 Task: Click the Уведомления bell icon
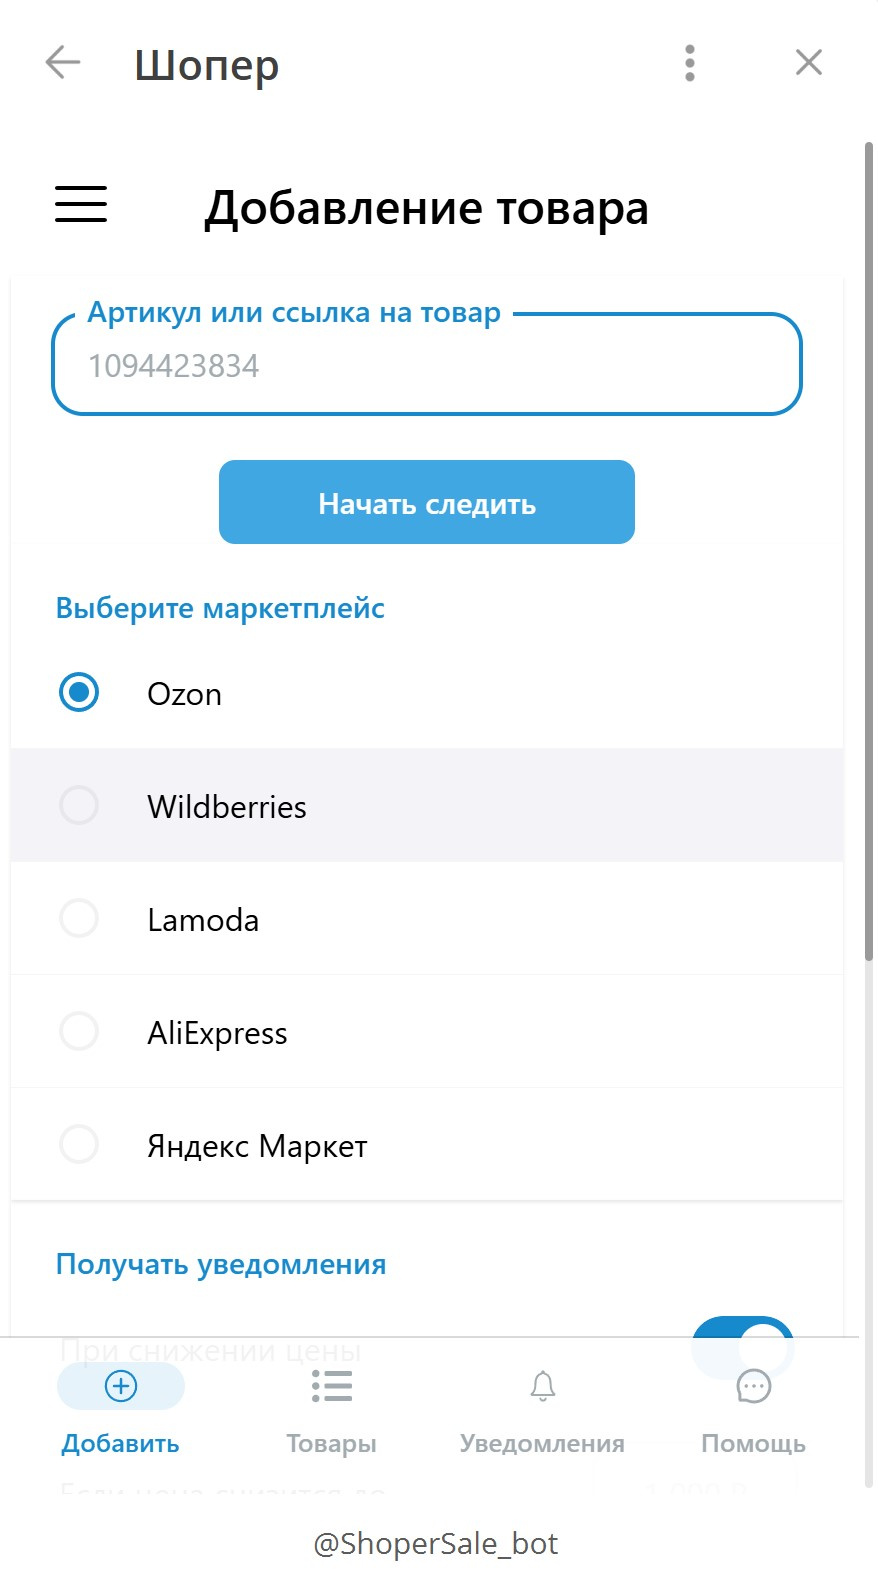[x=542, y=1386]
